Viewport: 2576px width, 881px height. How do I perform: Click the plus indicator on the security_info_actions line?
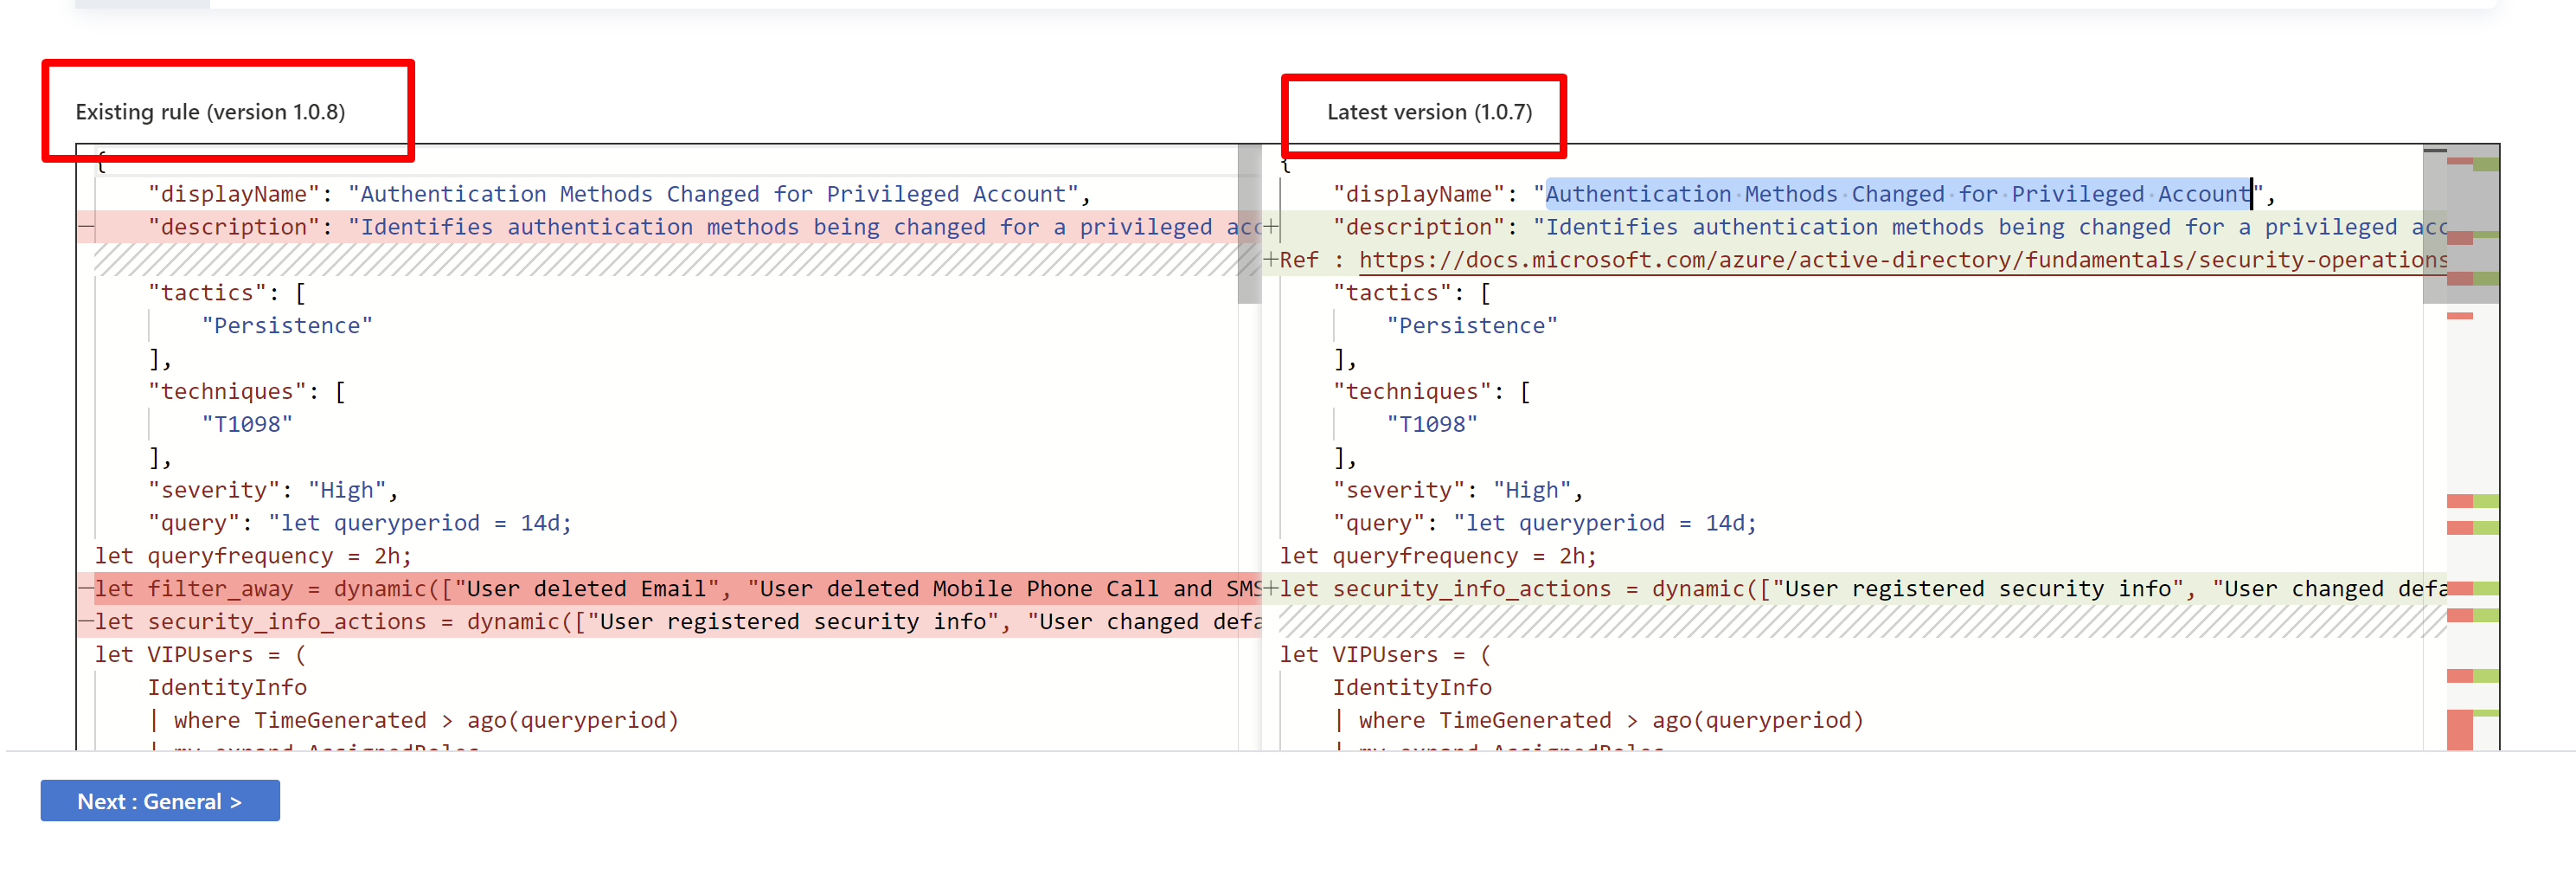pyautogui.click(x=1271, y=588)
